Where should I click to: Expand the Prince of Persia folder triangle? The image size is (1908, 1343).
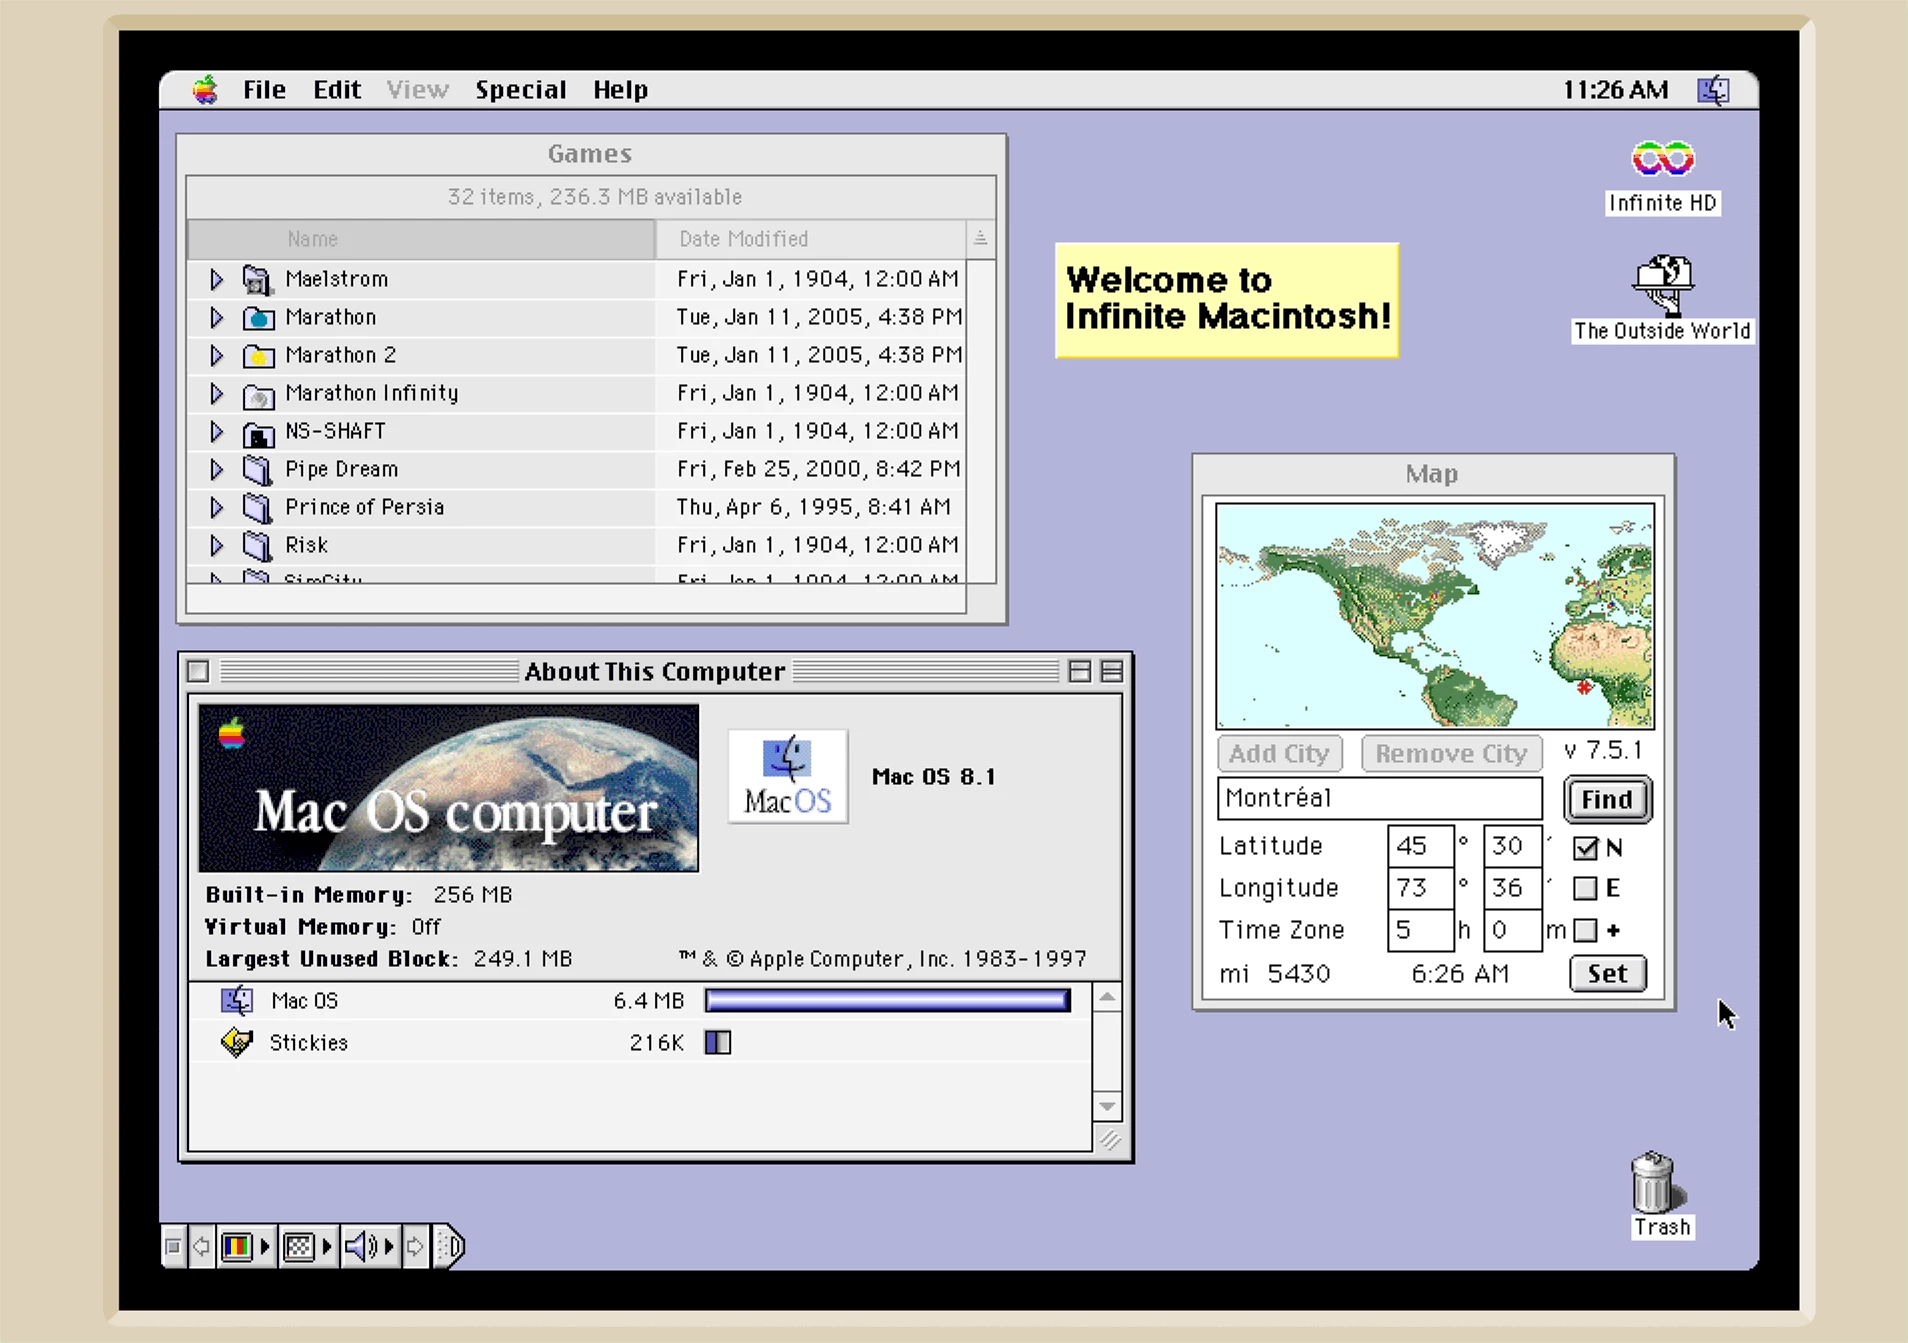216,507
